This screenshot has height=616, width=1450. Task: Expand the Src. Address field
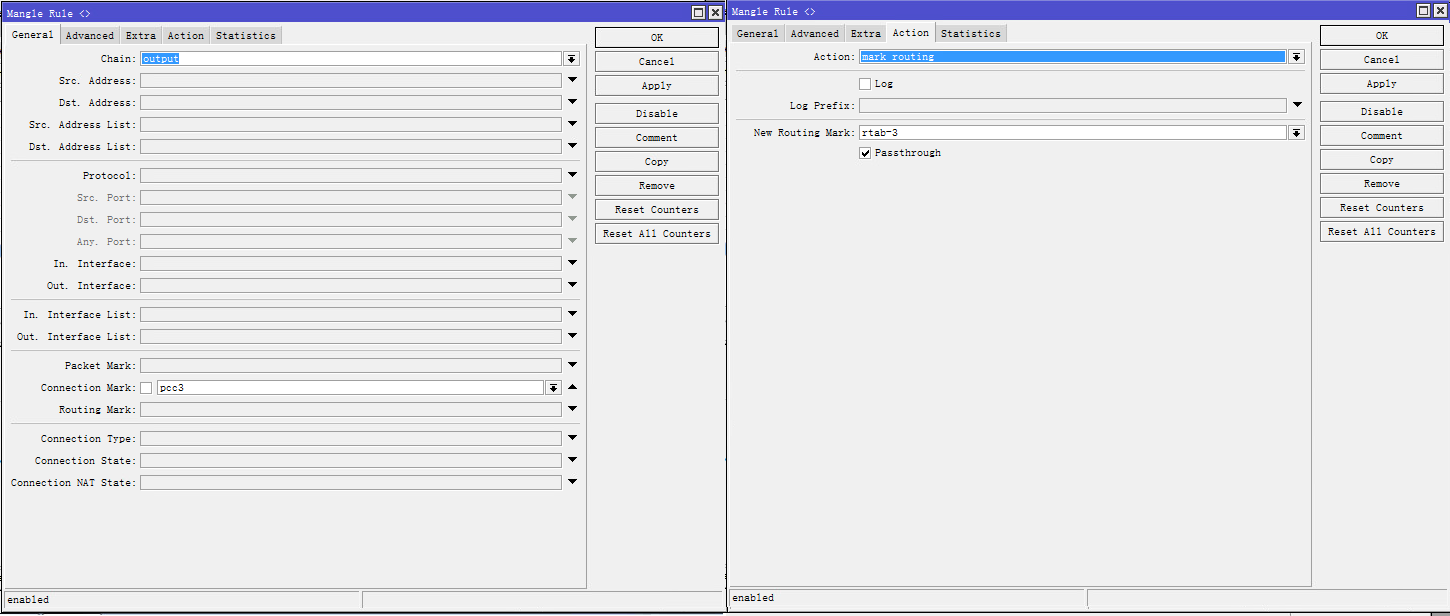click(x=573, y=80)
